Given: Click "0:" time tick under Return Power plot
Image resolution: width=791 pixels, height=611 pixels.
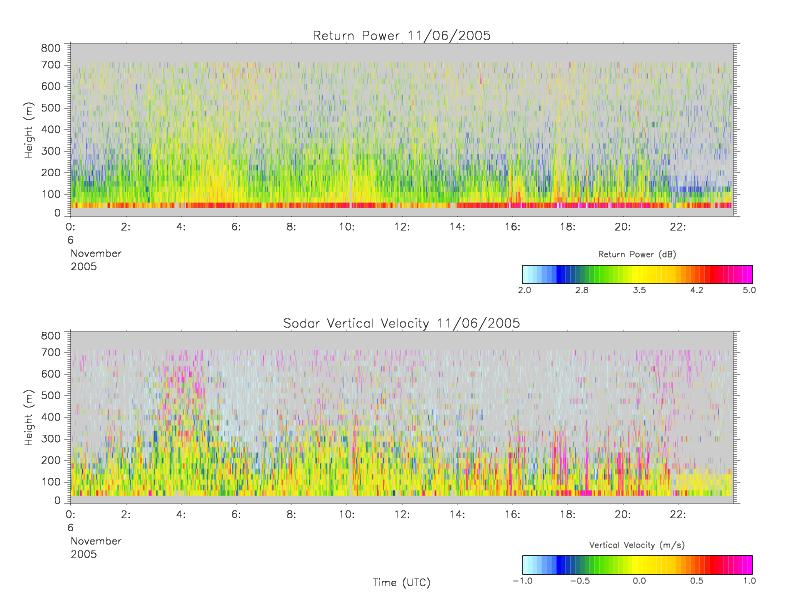Looking at the screenshot, I should click(70, 227).
